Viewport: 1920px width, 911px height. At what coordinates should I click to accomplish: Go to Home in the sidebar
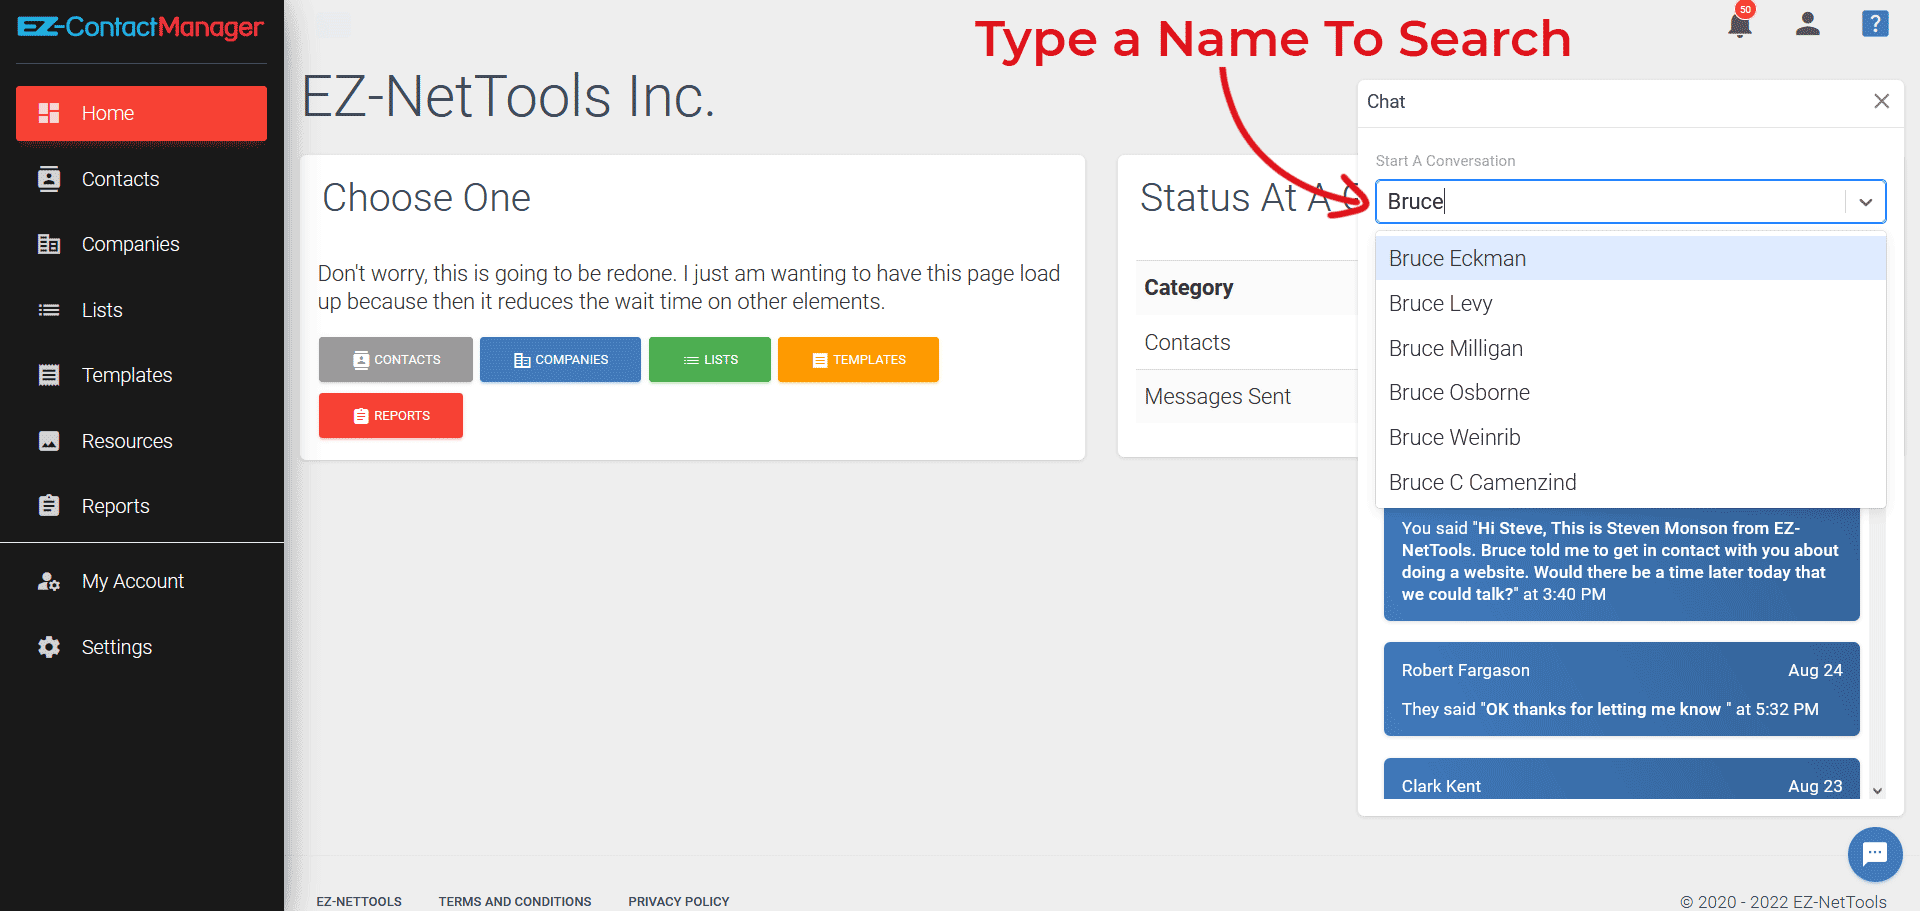click(x=141, y=113)
